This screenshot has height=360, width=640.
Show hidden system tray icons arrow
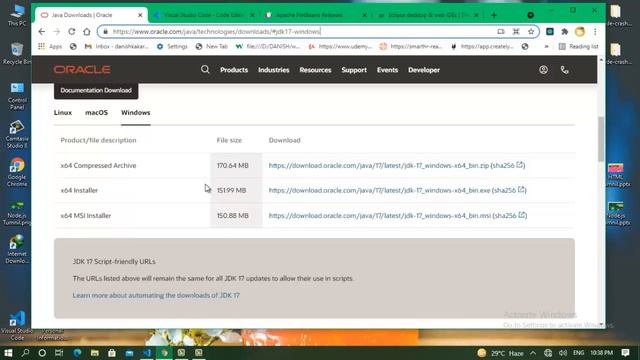(533, 353)
